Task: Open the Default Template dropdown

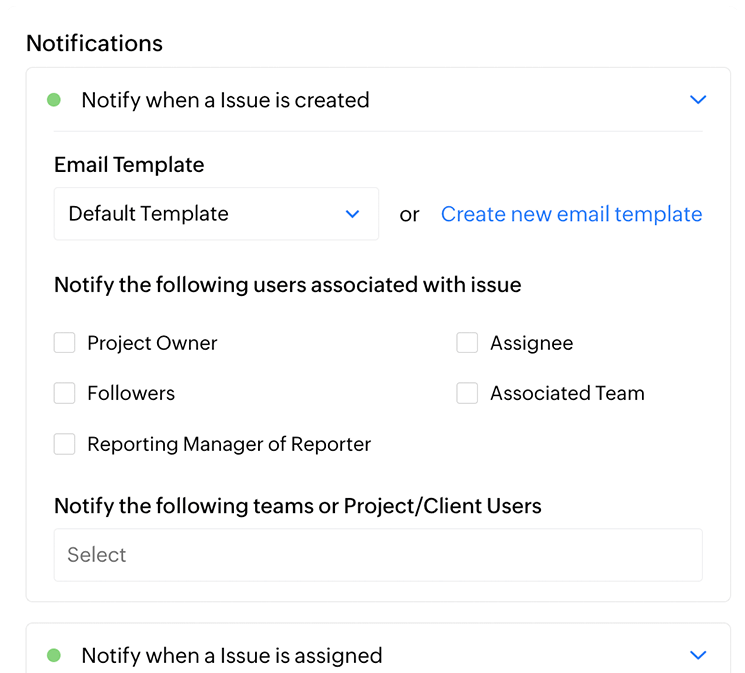Action: (x=216, y=214)
